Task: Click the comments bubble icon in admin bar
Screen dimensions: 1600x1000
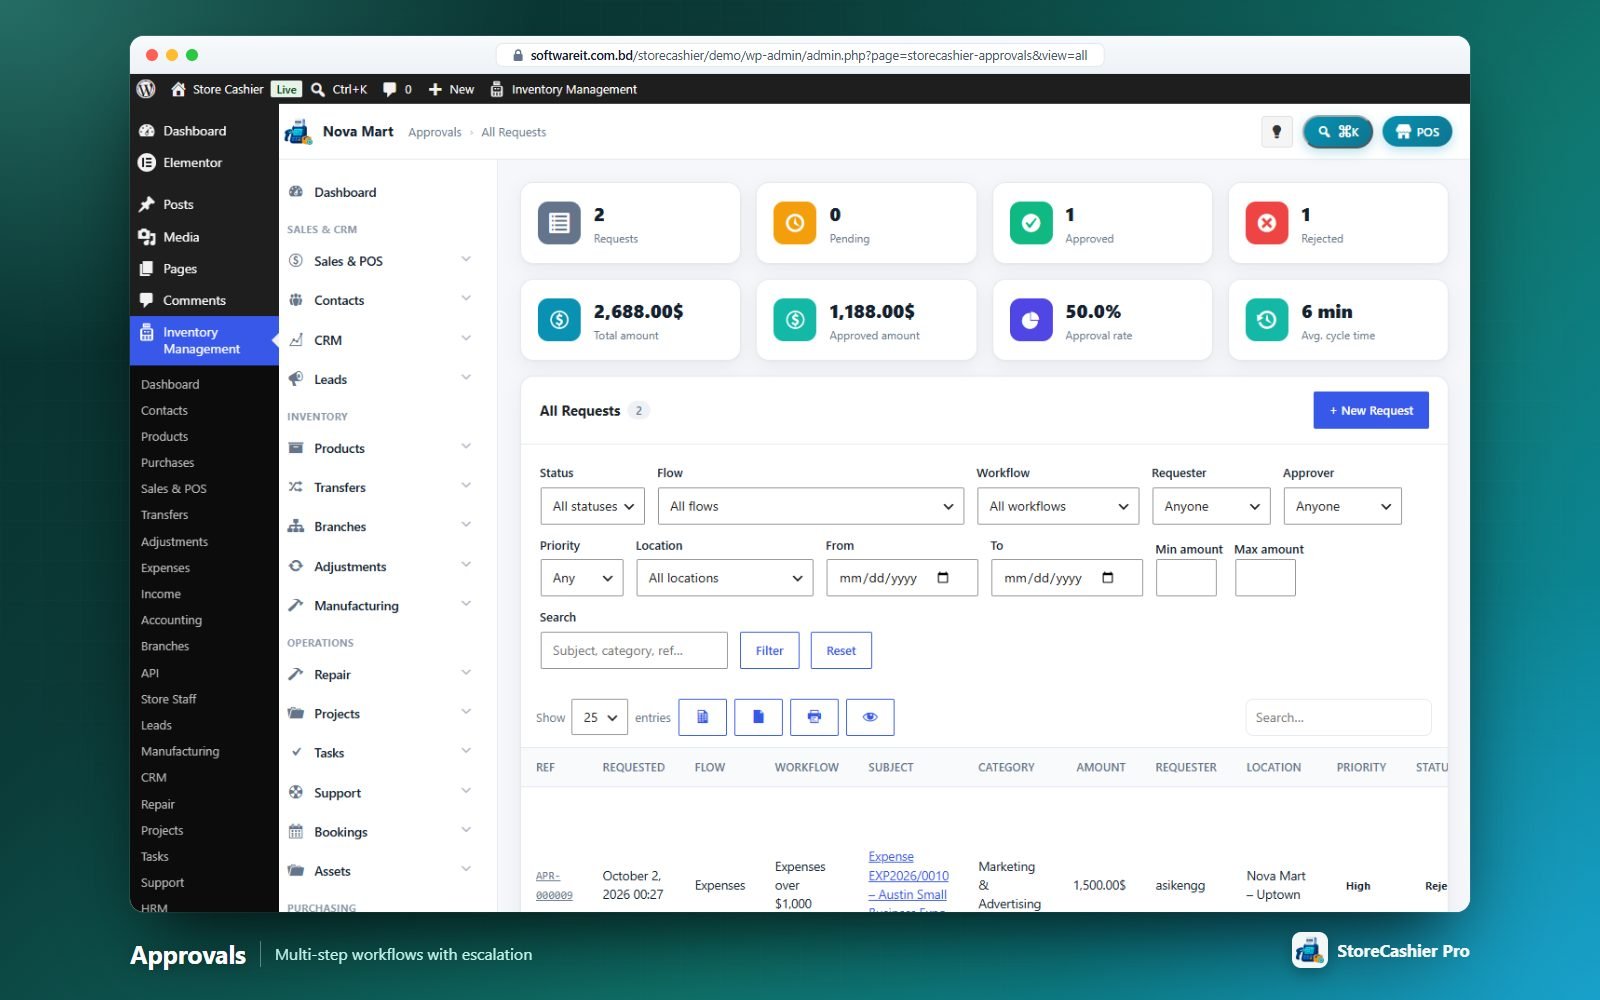Action: point(390,89)
